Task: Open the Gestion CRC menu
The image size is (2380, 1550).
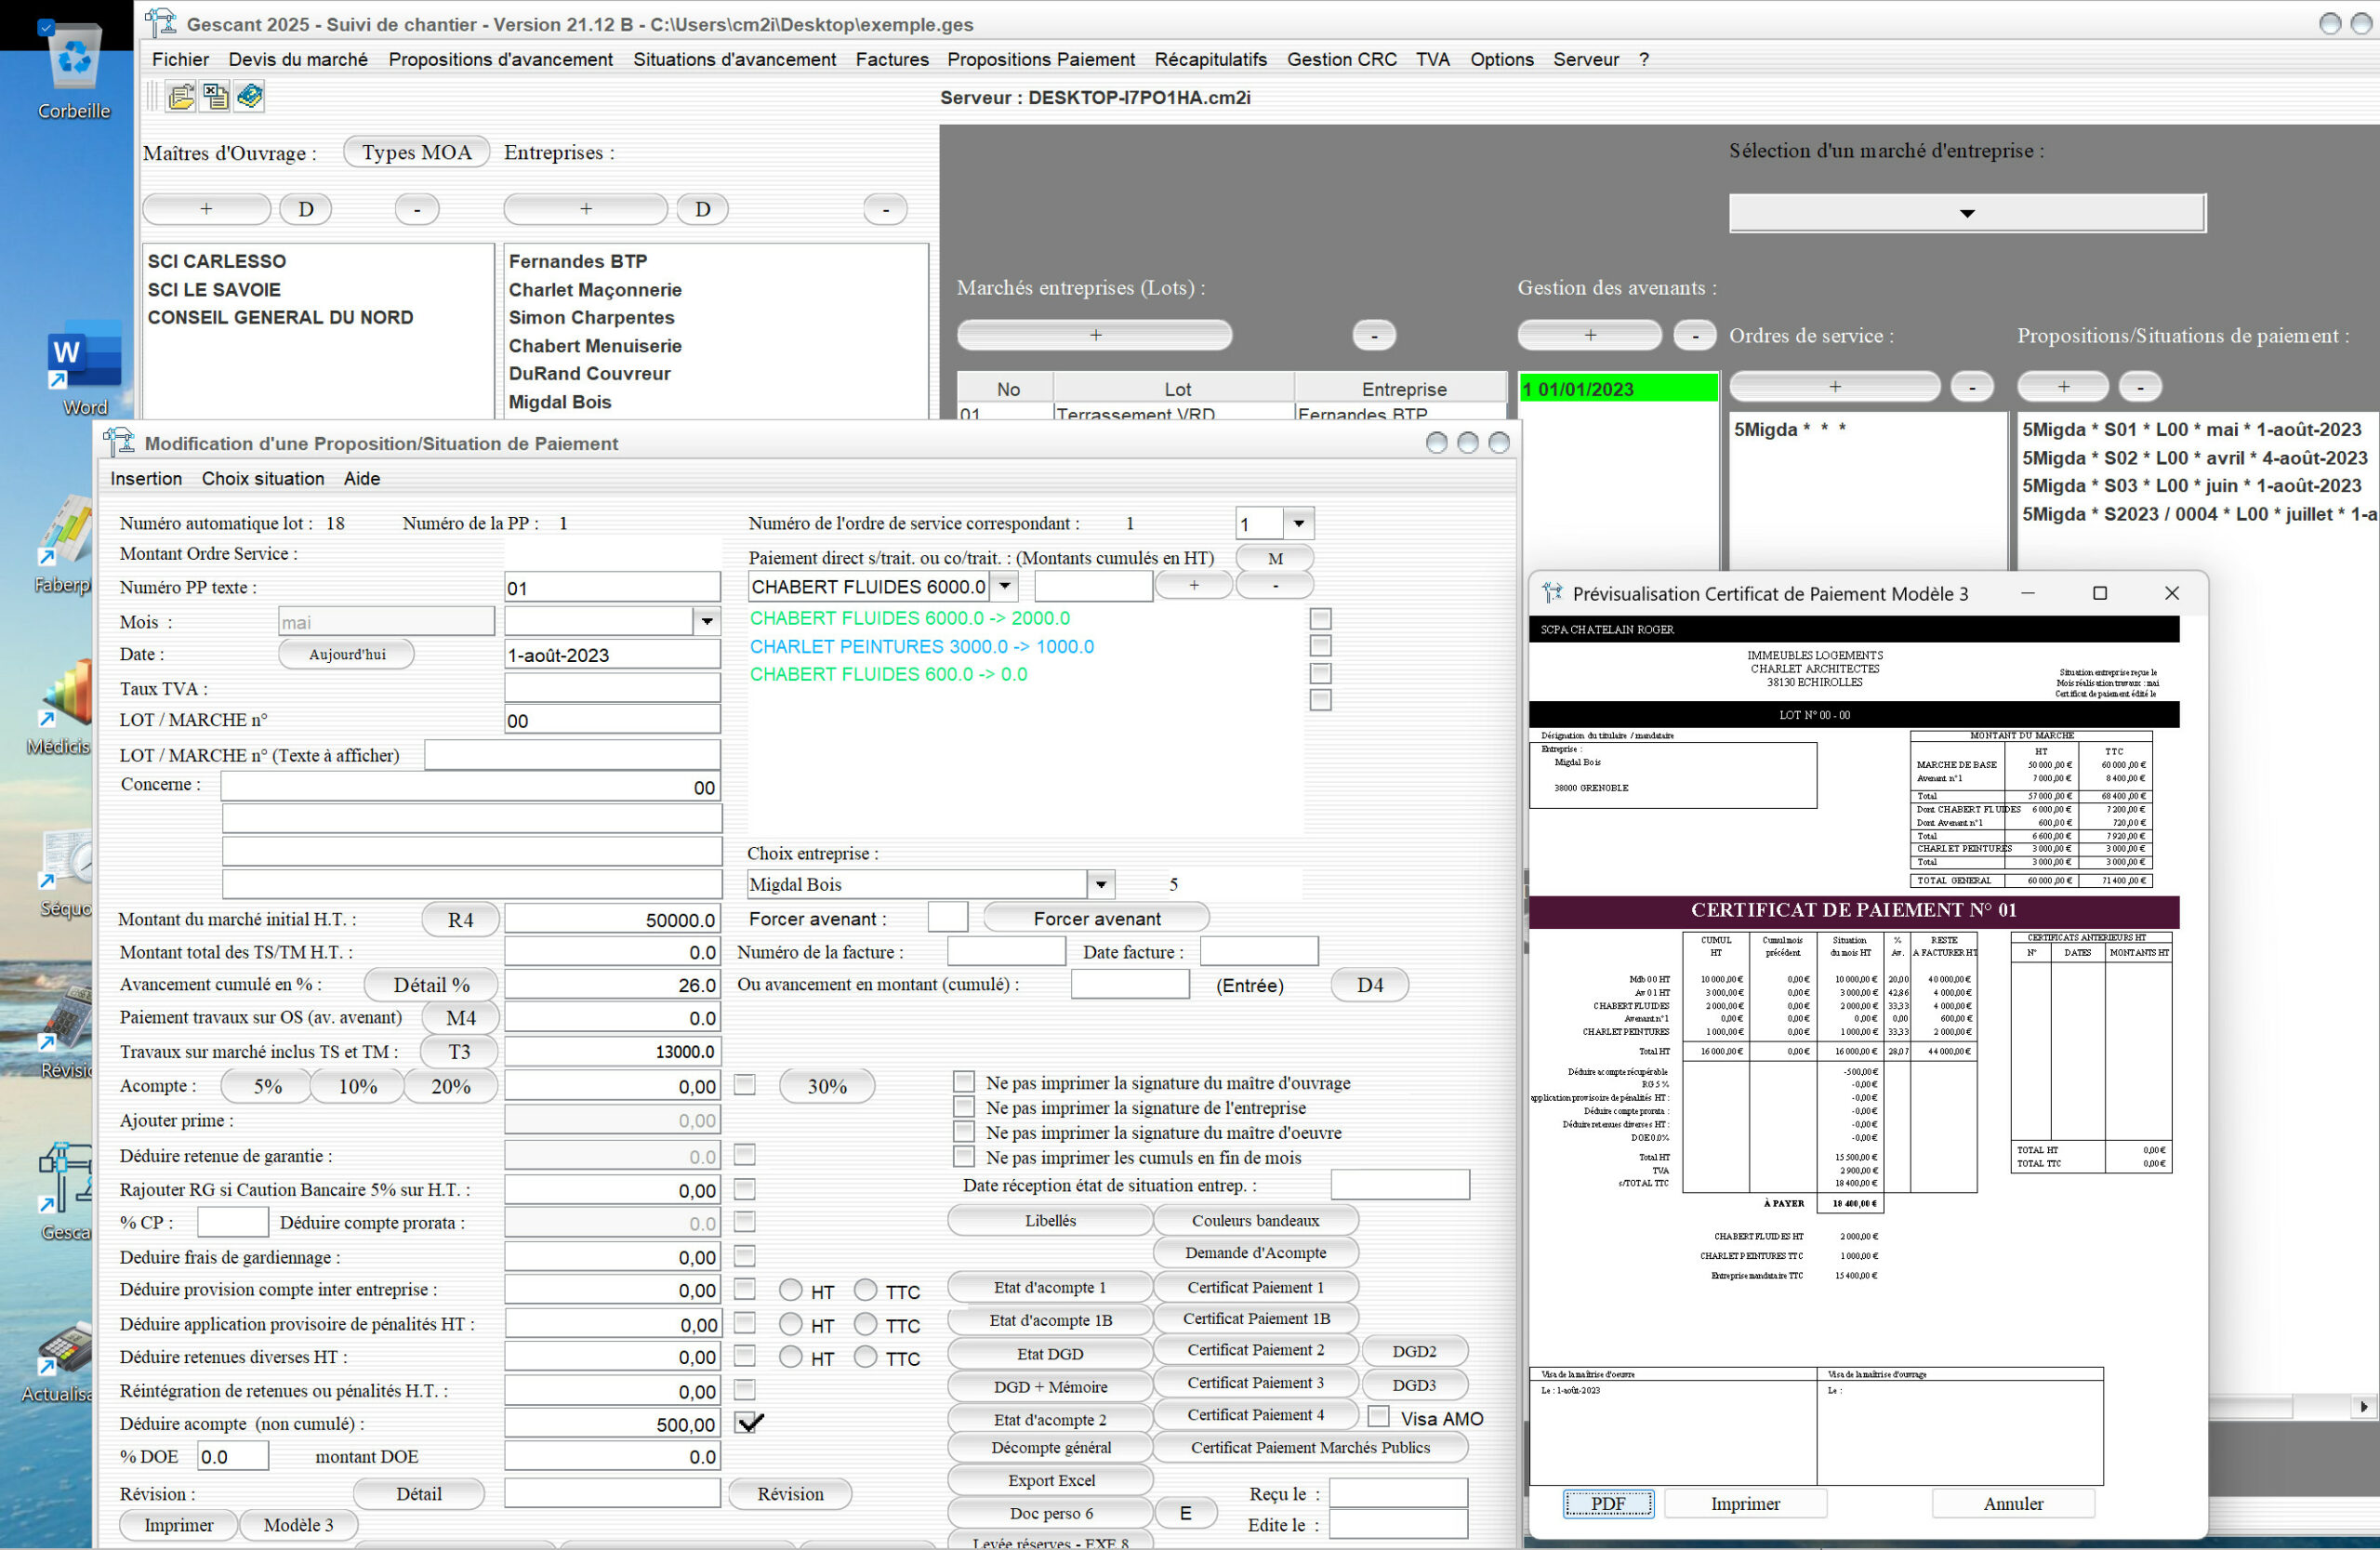Action: (1341, 59)
